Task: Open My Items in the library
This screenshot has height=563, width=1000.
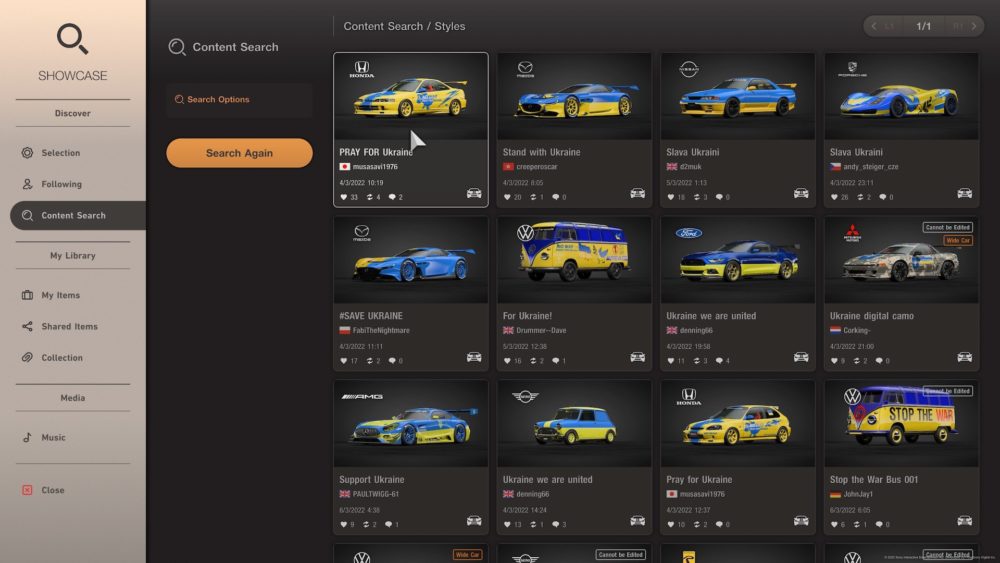Action: pyautogui.click(x=61, y=295)
